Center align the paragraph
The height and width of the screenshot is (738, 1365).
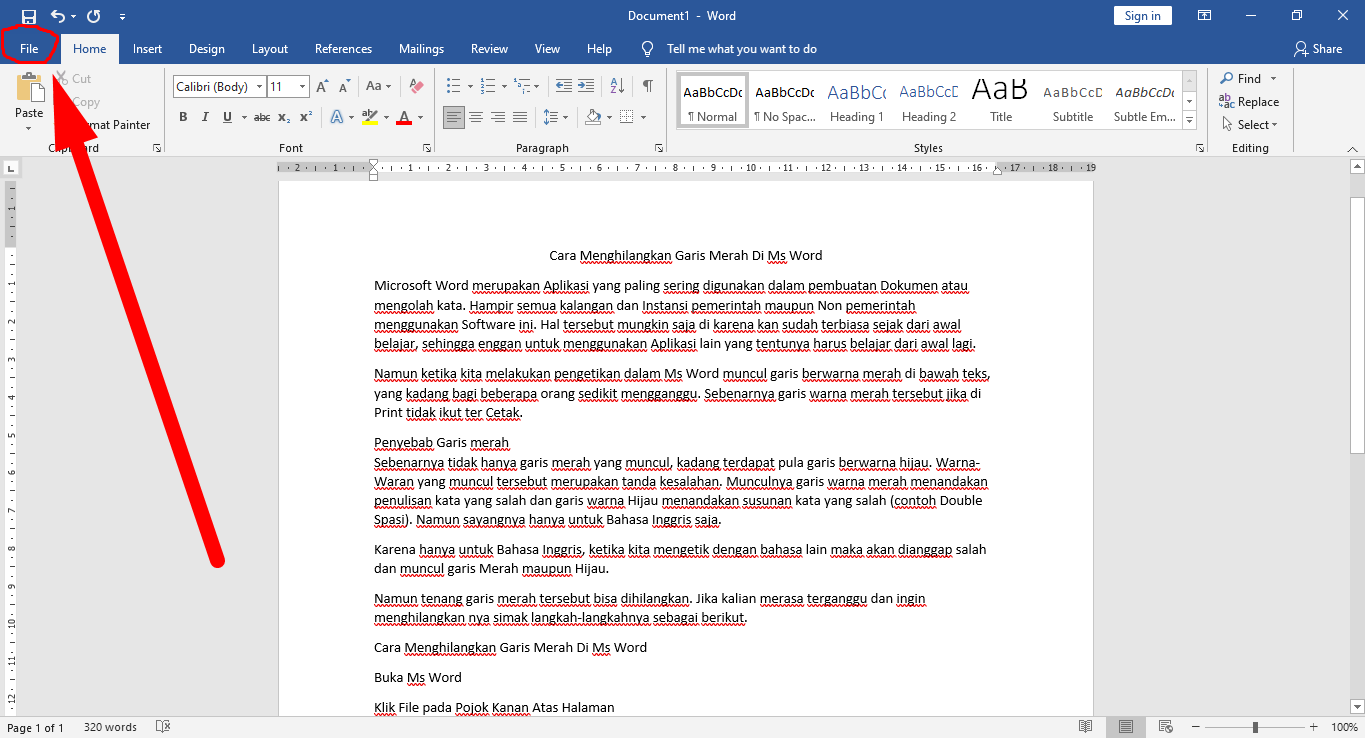[476, 117]
